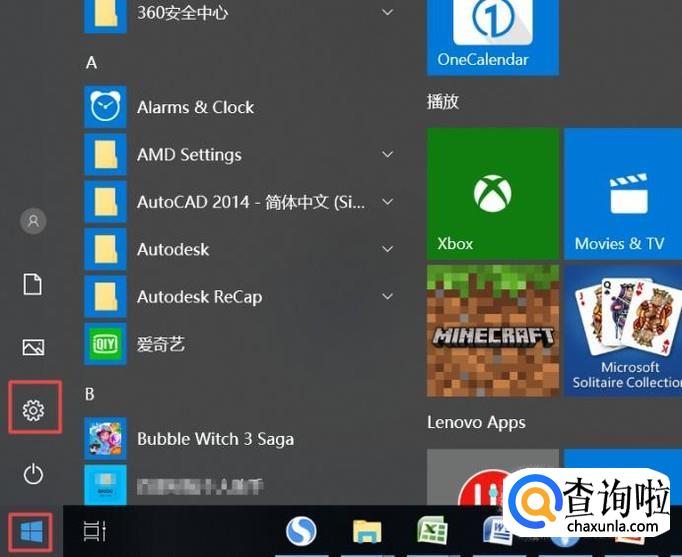The width and height of the screenshot is (682, 557).
Task: Launch the iQIYI app icon
Action: 105,344
